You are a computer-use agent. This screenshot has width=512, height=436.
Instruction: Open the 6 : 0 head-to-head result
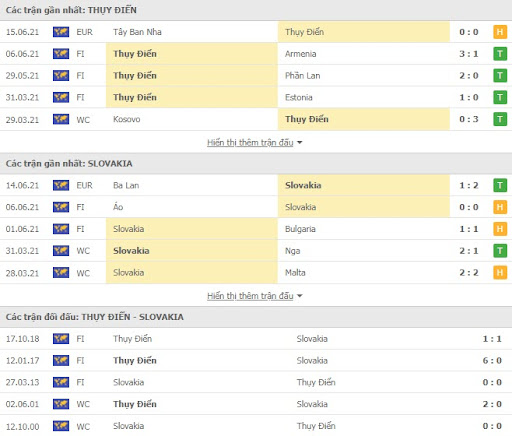tap(492, 361)
